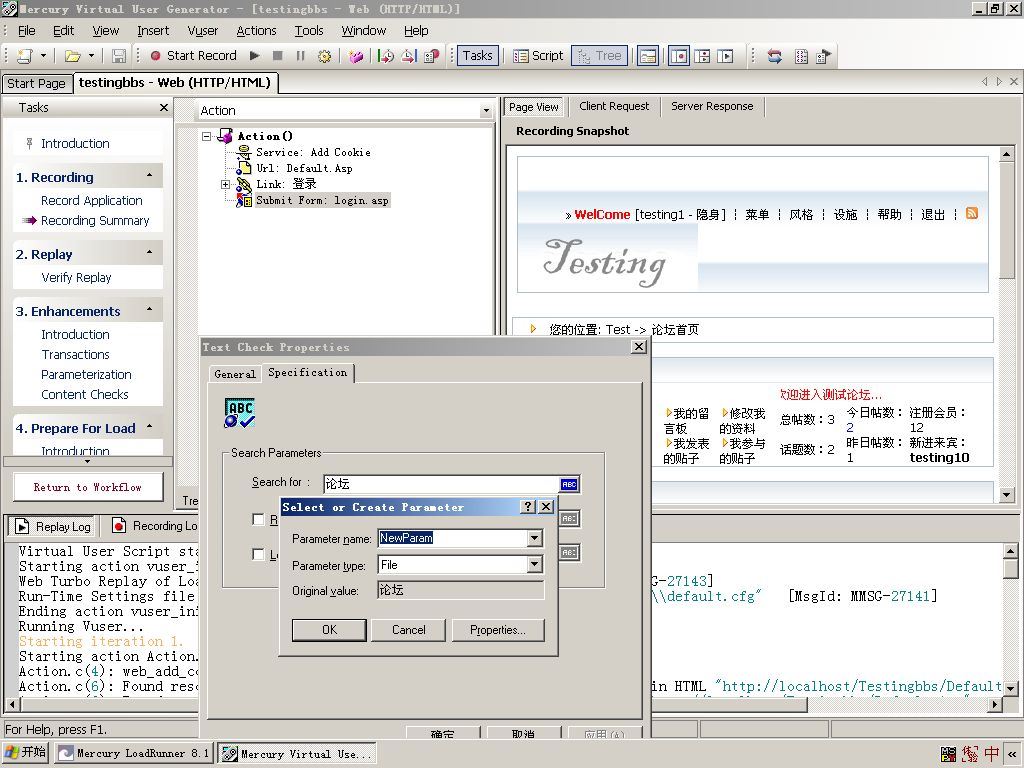This screenshot has width=1024, height=768.
Task: Insert a start transaction via toolbar icon
Action: (x=386, y=56)
